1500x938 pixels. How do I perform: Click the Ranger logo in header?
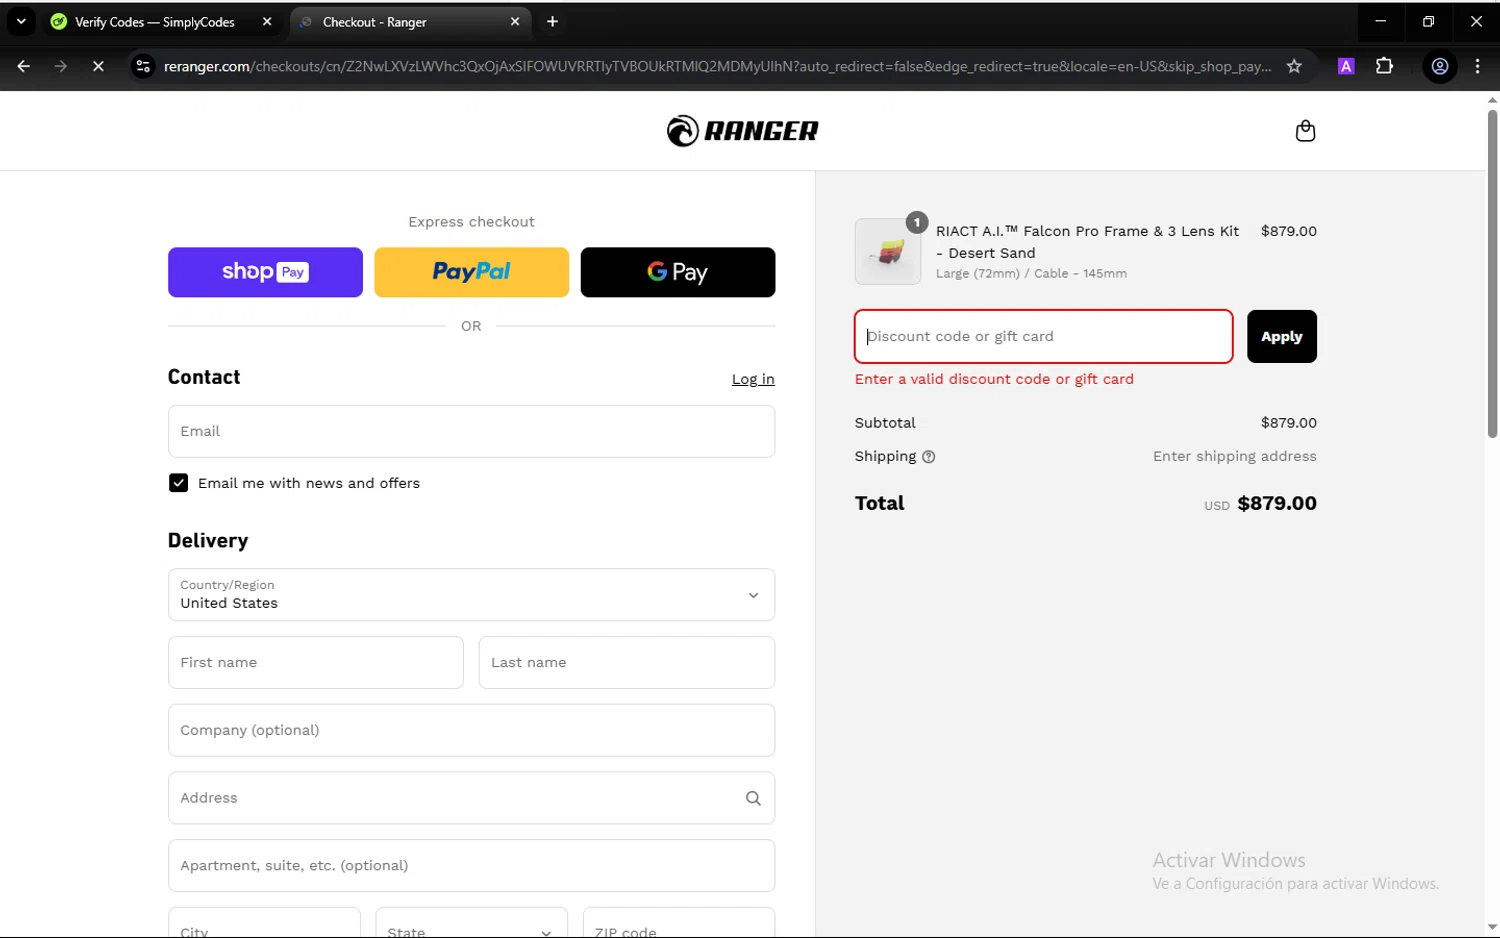point(742,131)
